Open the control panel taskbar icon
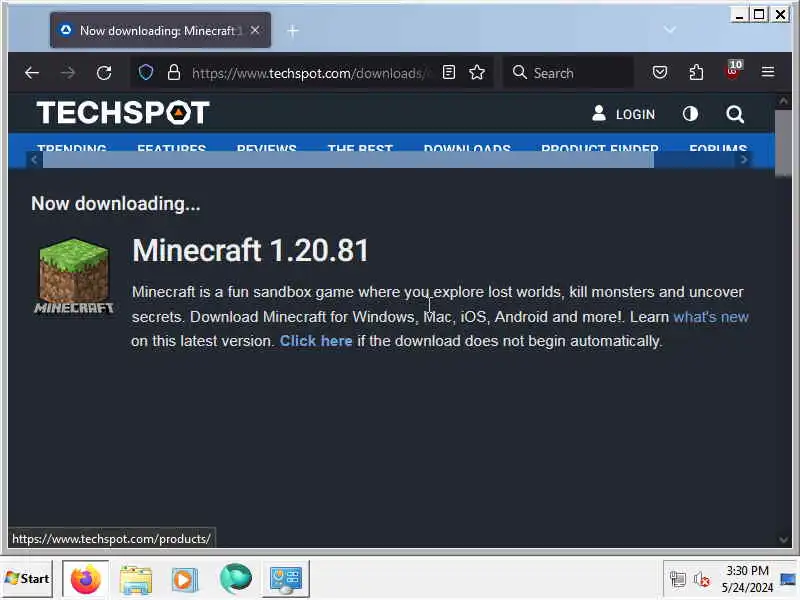Viewport: 800px width, 600px height. point(286,579)
